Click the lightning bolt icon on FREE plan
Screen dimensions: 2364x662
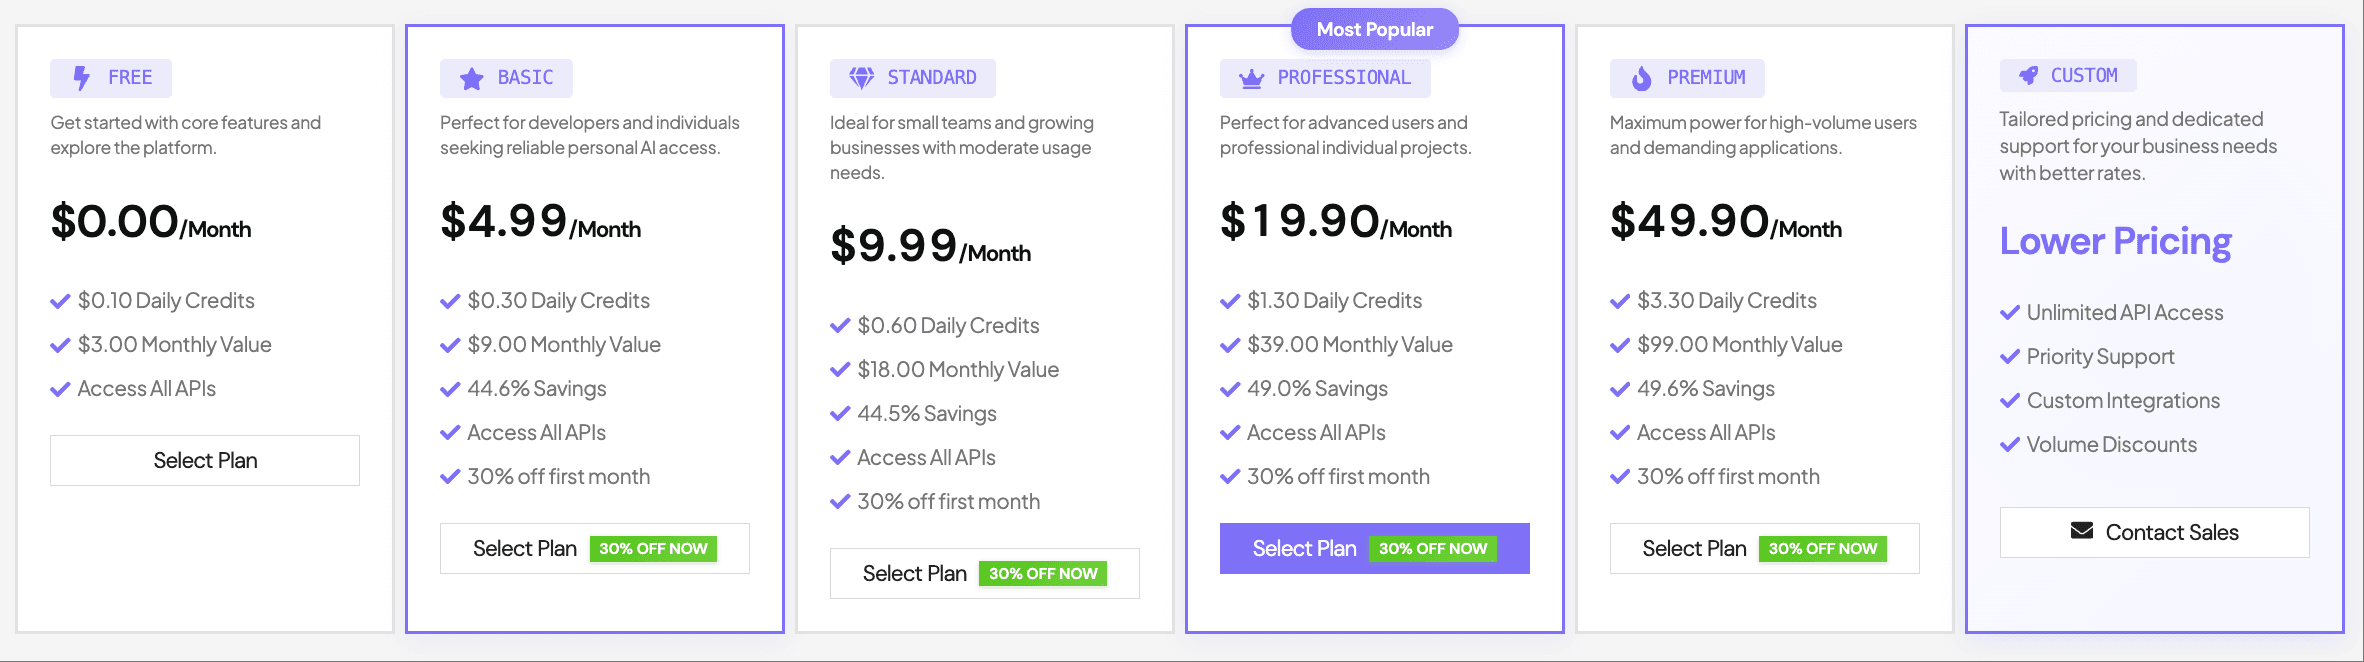[82, 78]
